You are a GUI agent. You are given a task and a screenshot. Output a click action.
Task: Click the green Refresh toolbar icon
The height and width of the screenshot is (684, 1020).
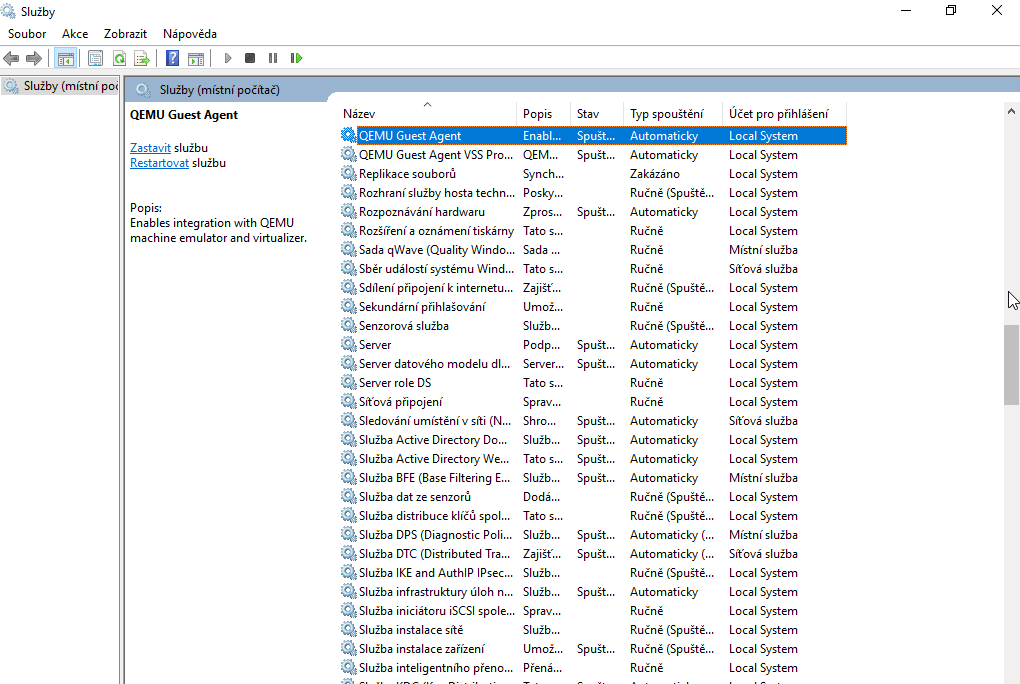[x=119, y=59]
